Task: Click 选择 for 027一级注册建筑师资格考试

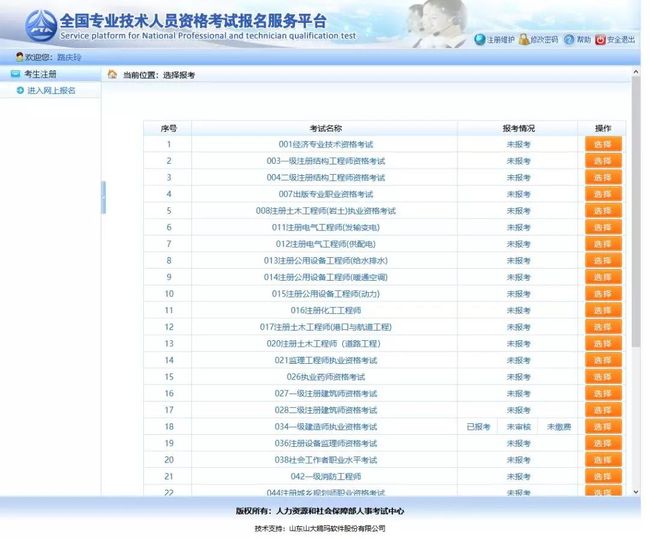Action: pyautogui.click(x=603, y=393)
